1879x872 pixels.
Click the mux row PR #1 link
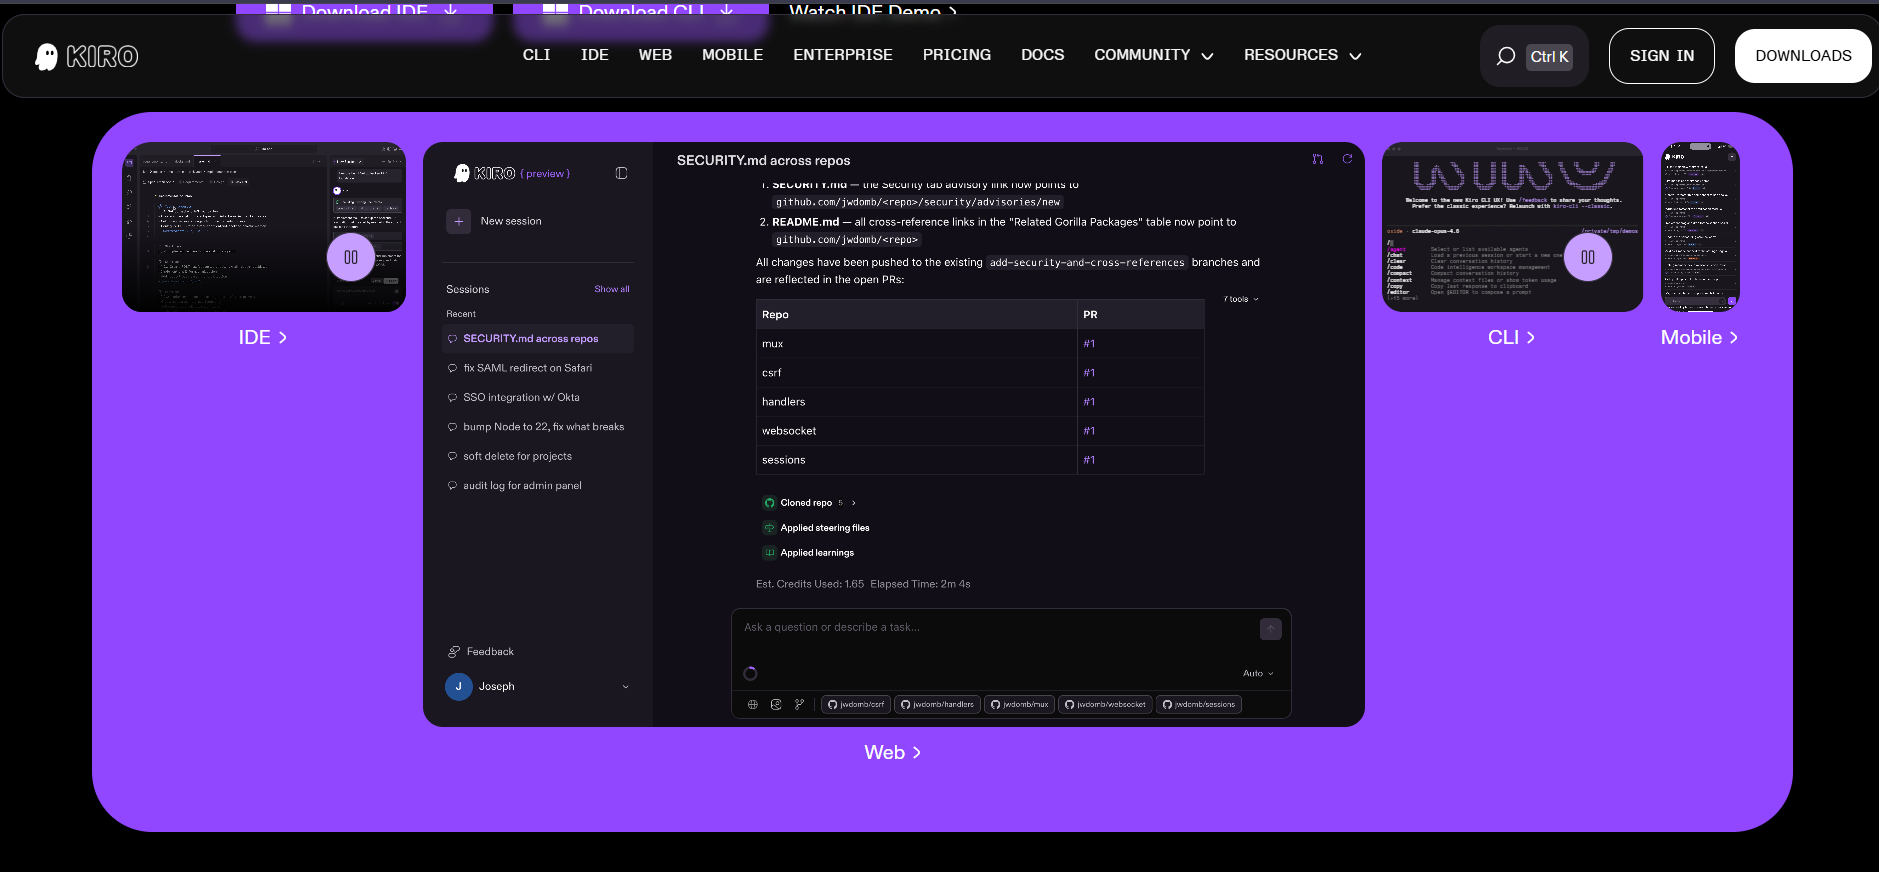[1089, 344]
